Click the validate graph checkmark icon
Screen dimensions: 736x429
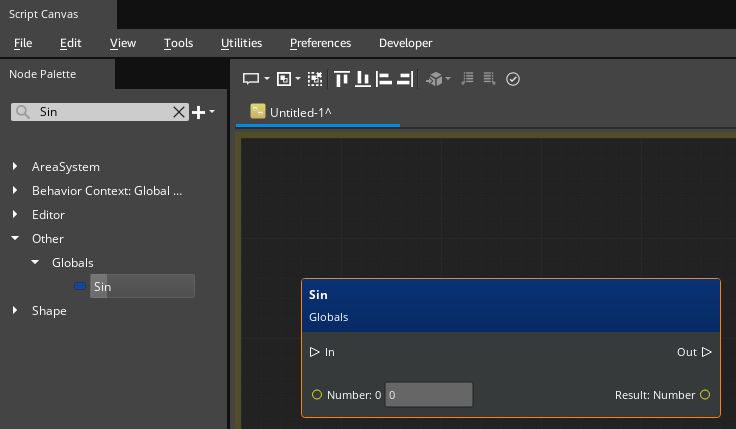513,79
